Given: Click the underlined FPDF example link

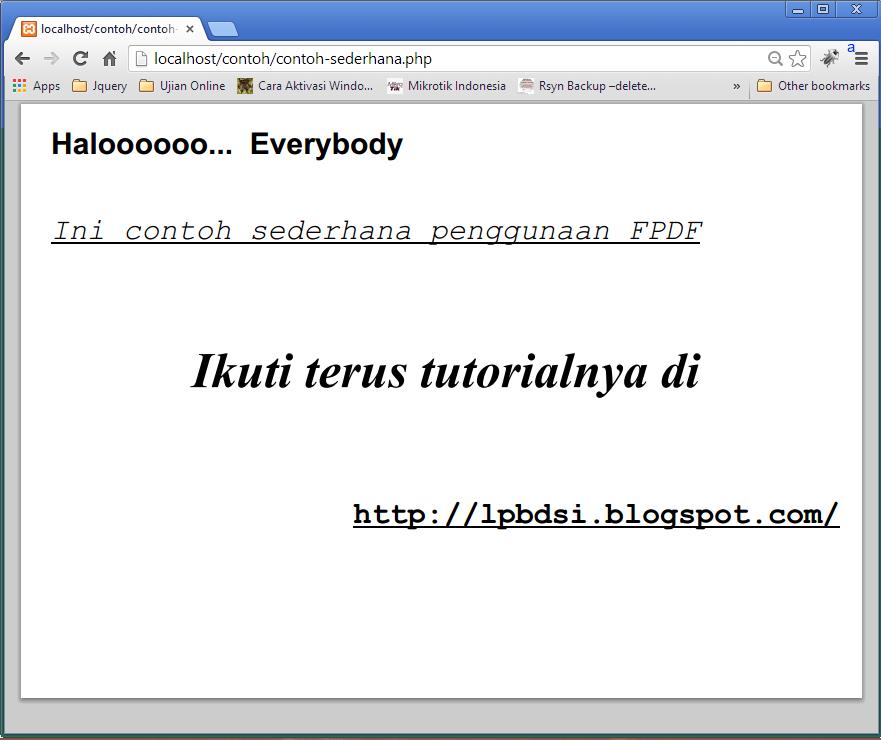Looking at the screenshot, I should coord(377,230).
